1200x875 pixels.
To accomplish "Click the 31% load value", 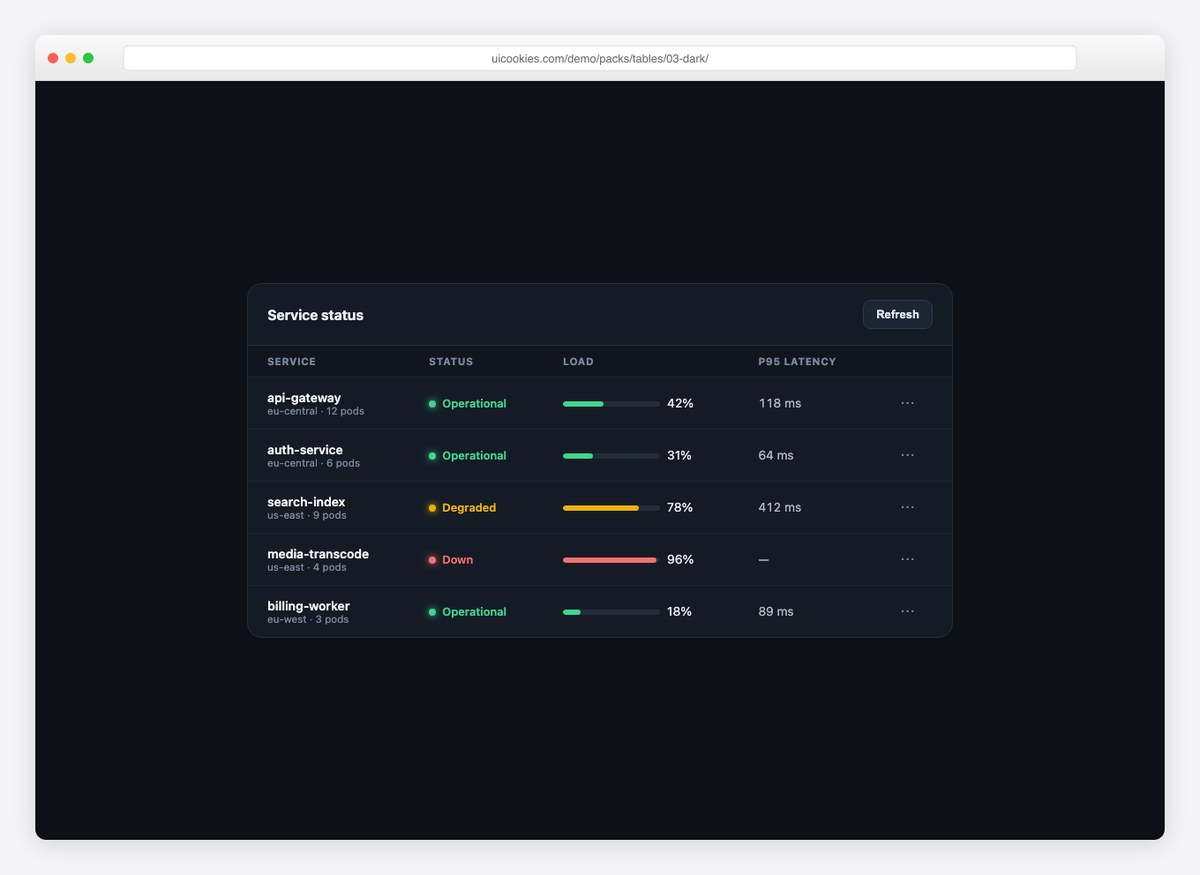I will 679,456.
